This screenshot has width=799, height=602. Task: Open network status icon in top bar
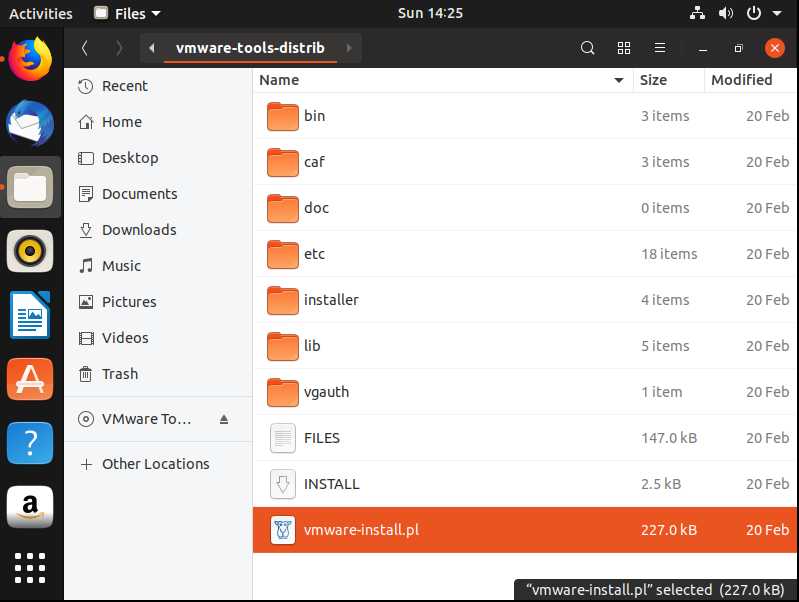[x=697, y=13]
